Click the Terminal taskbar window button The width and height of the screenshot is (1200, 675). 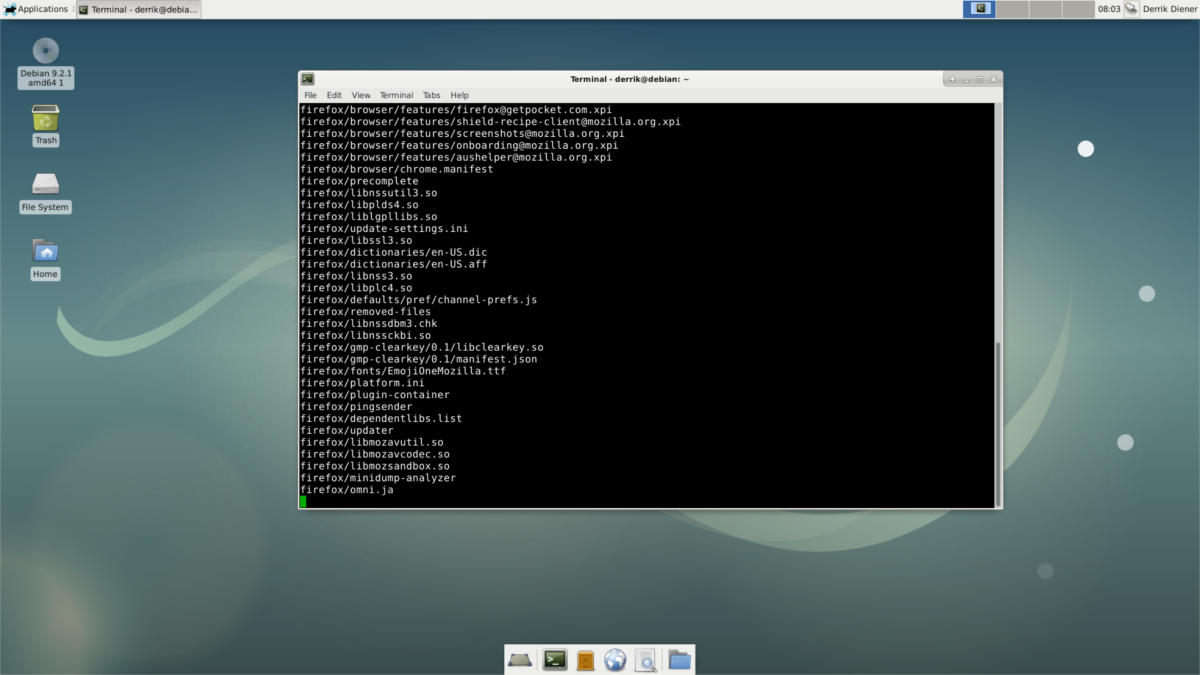click(138, 9)
